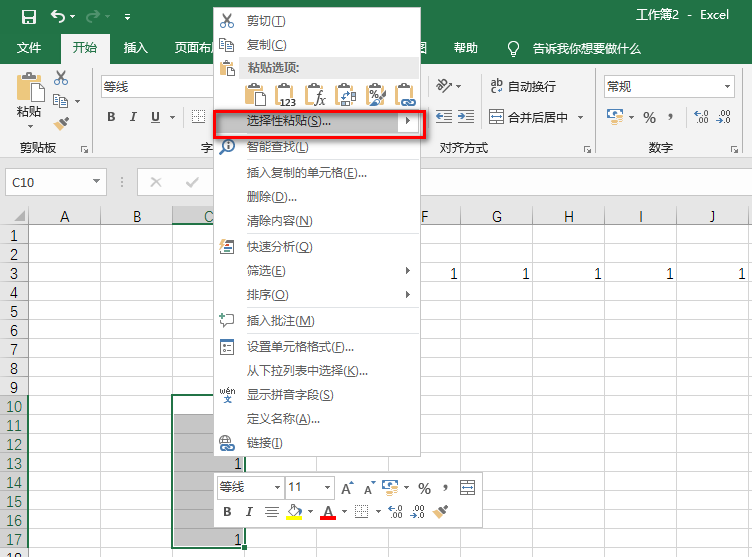
Task: Apply percent style in ribbon
Action: (x=649, y=118)
